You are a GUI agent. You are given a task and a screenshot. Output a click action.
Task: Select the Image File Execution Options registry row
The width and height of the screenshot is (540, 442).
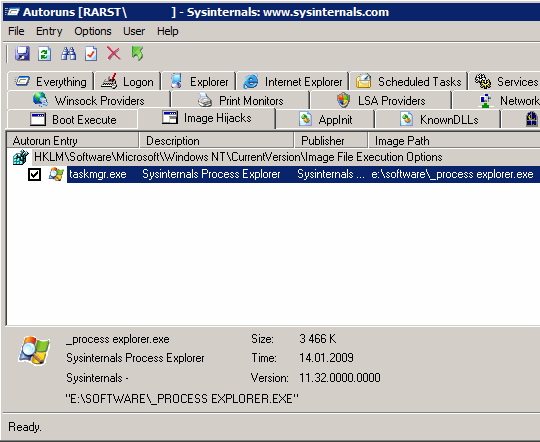click(x=238, y=157)
